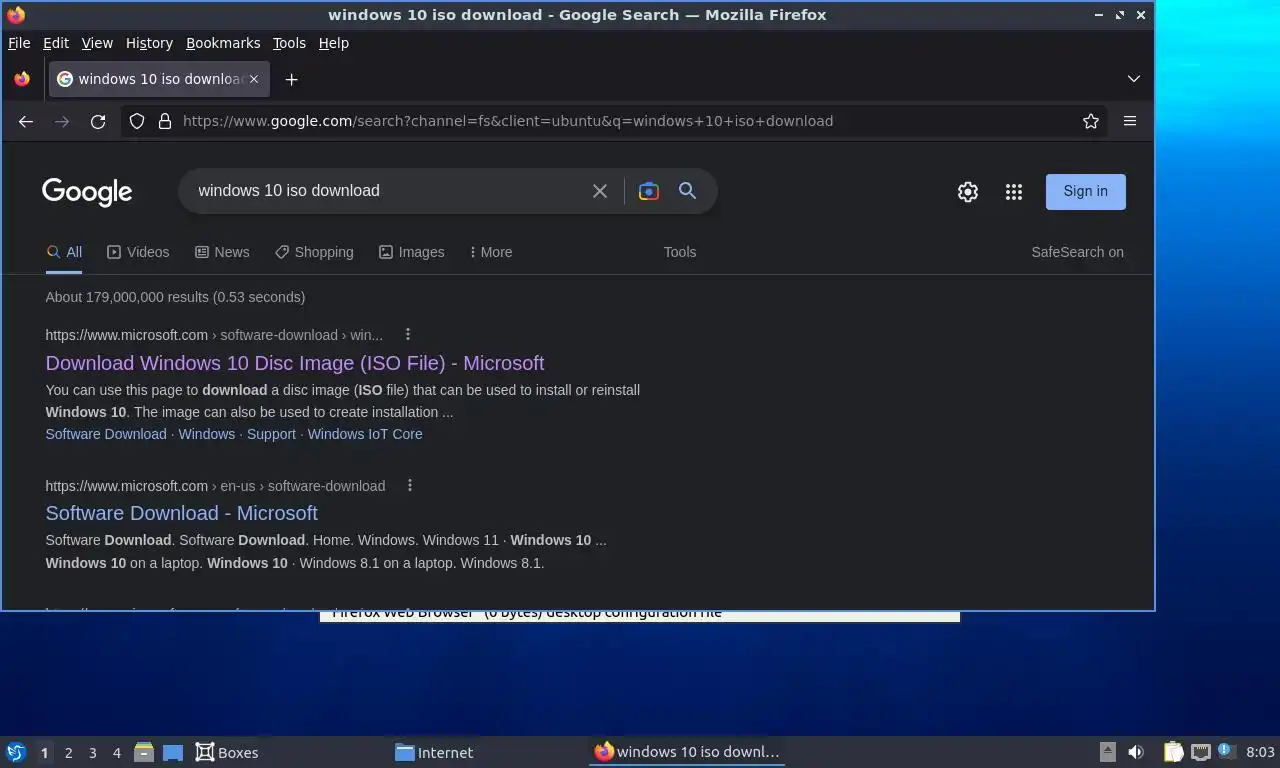Follow the Windows sitelink
This screenshot has width=1280, height=768.
pos(207,434)
